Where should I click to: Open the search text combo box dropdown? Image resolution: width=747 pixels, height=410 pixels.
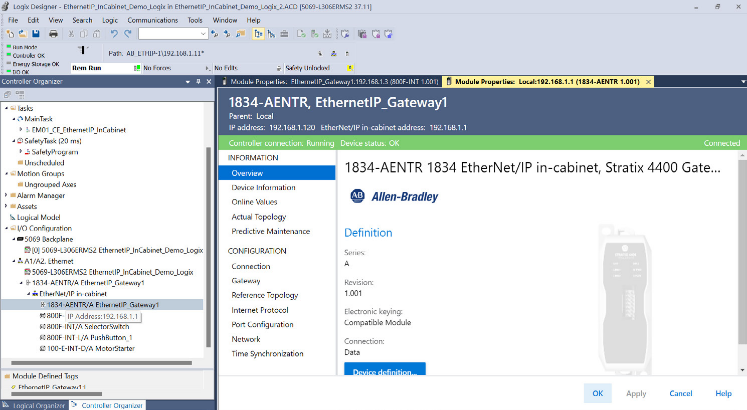click(x=203, y=34)
